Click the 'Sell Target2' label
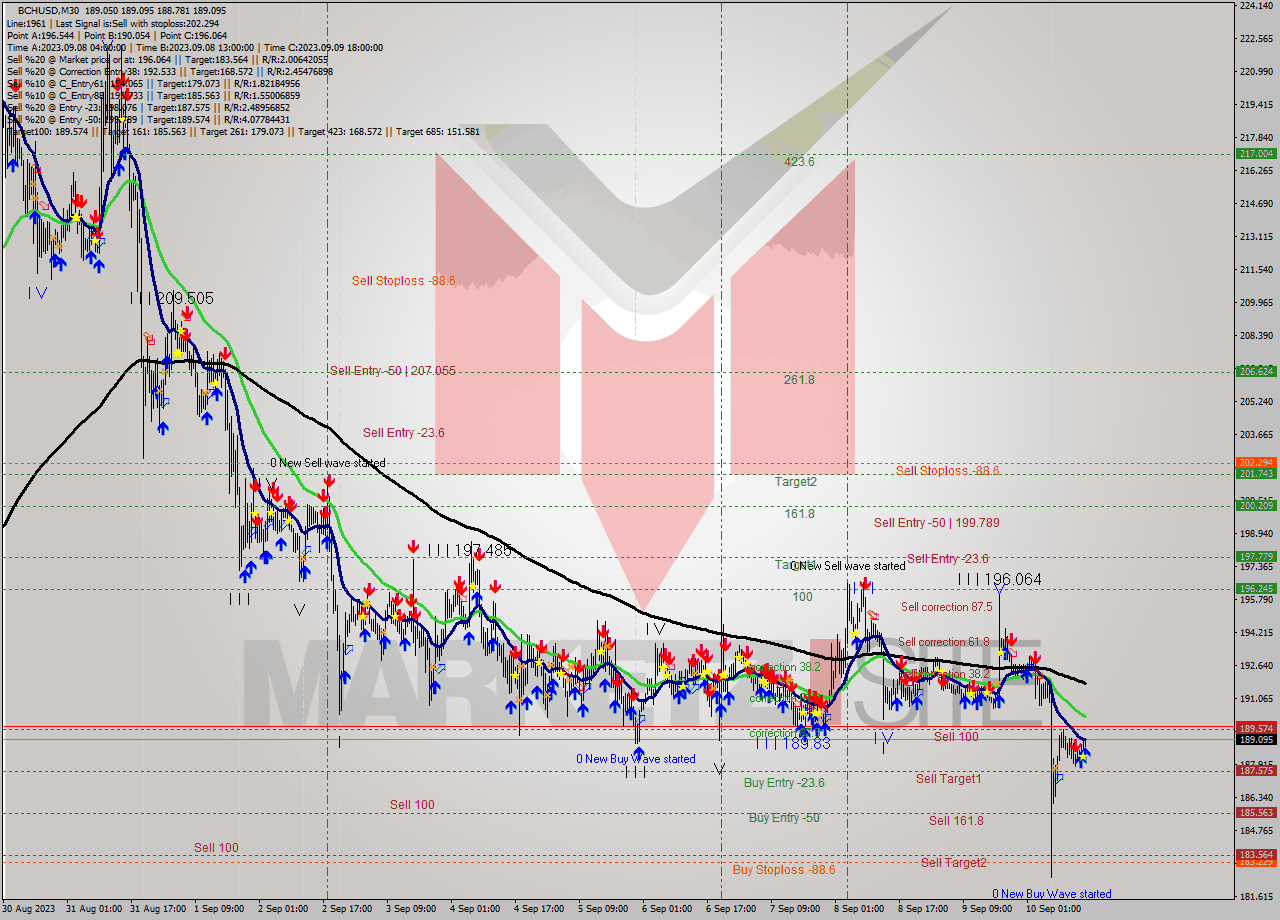Image resolution: width=1280 pixels, height=920 pixels. point(954,862)
